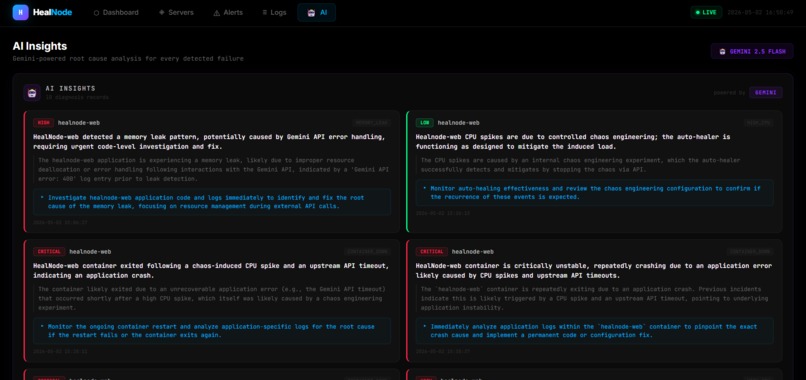Click the purple GEMINI tag
806x380 pixels.
[766, 93]
